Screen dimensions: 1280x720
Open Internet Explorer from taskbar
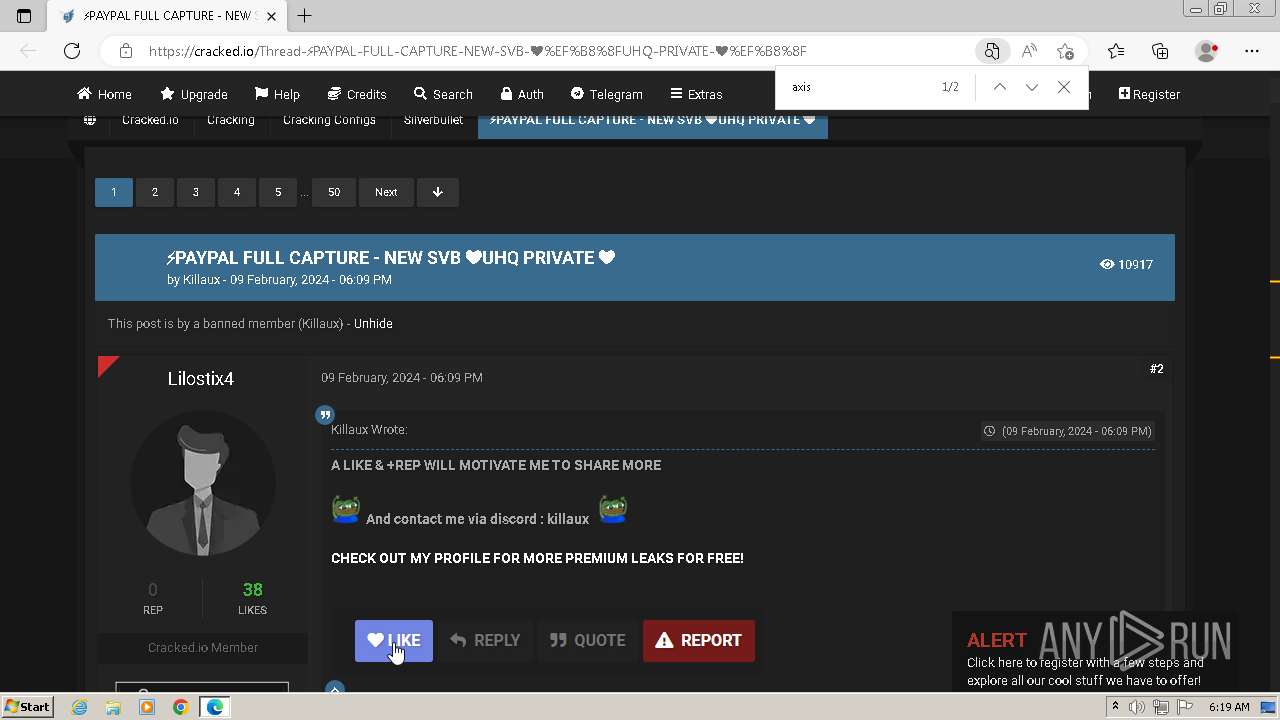point(80,707)
